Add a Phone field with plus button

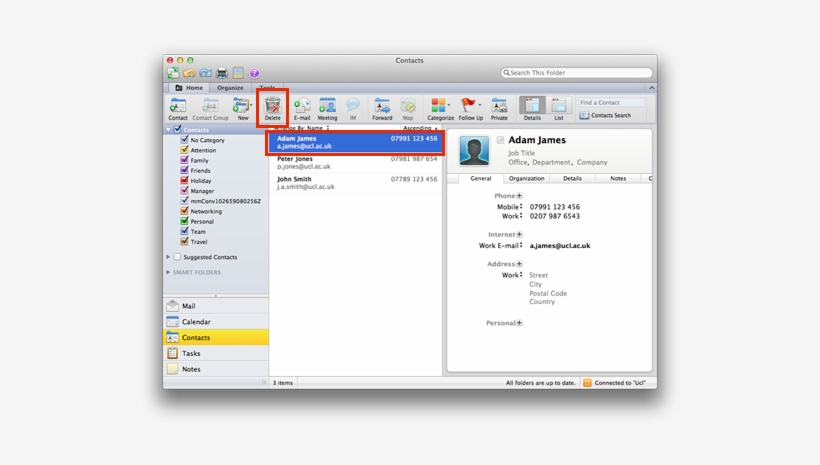tap(519, 196)
